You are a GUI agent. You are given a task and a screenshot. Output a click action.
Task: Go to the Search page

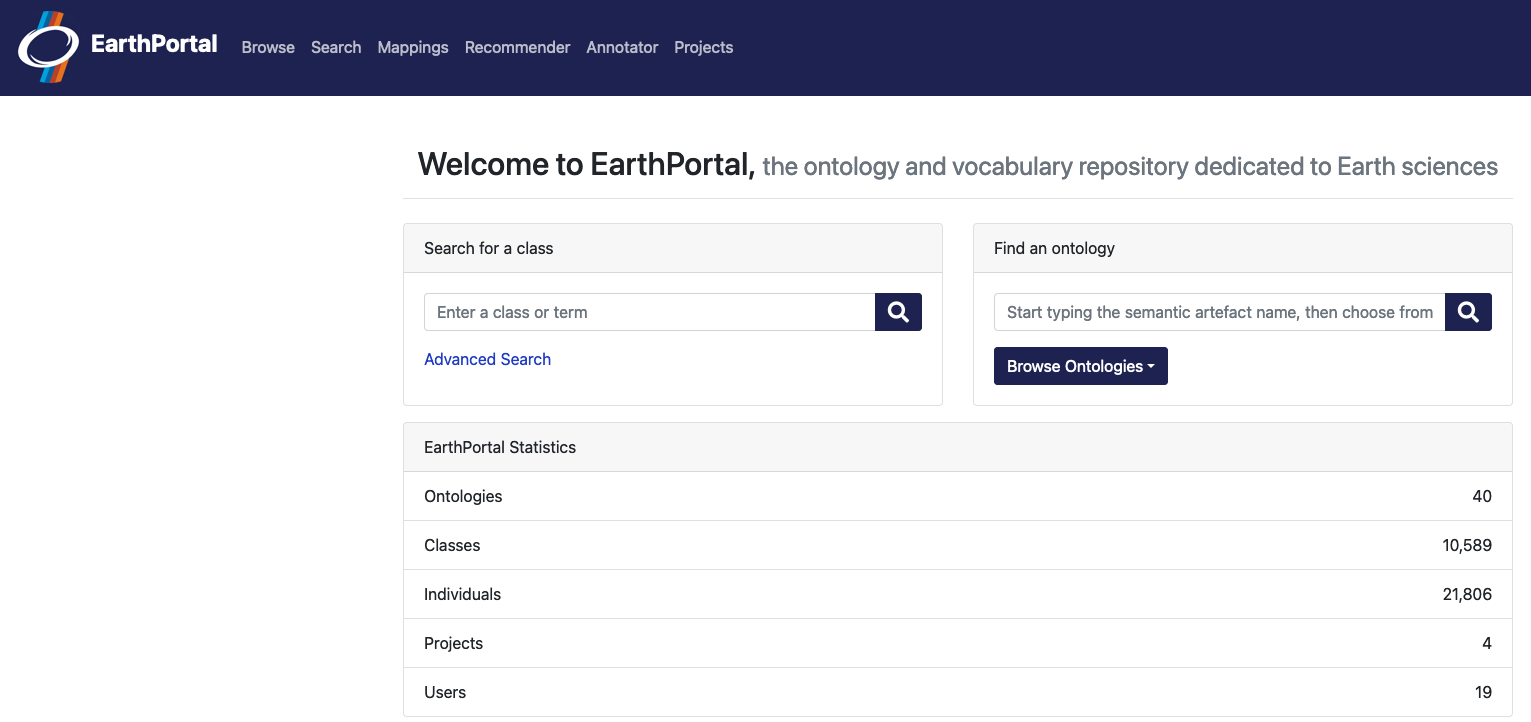(336, 47)
